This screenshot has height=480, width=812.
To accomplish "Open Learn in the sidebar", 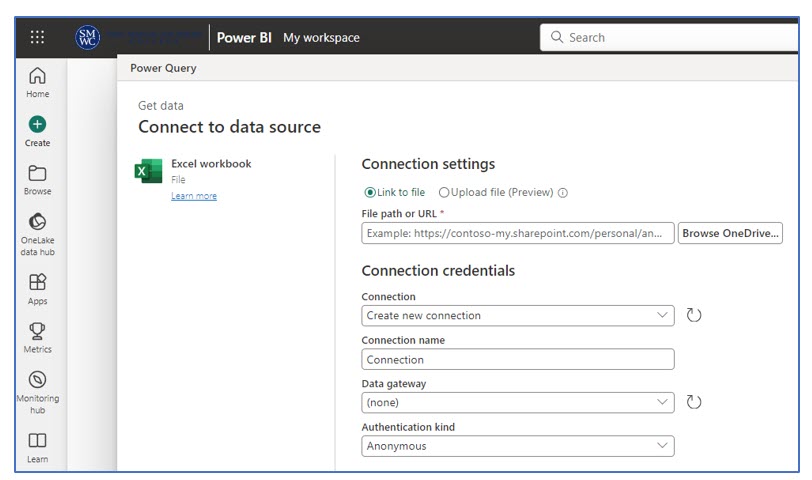I will [x=37, y=447].
